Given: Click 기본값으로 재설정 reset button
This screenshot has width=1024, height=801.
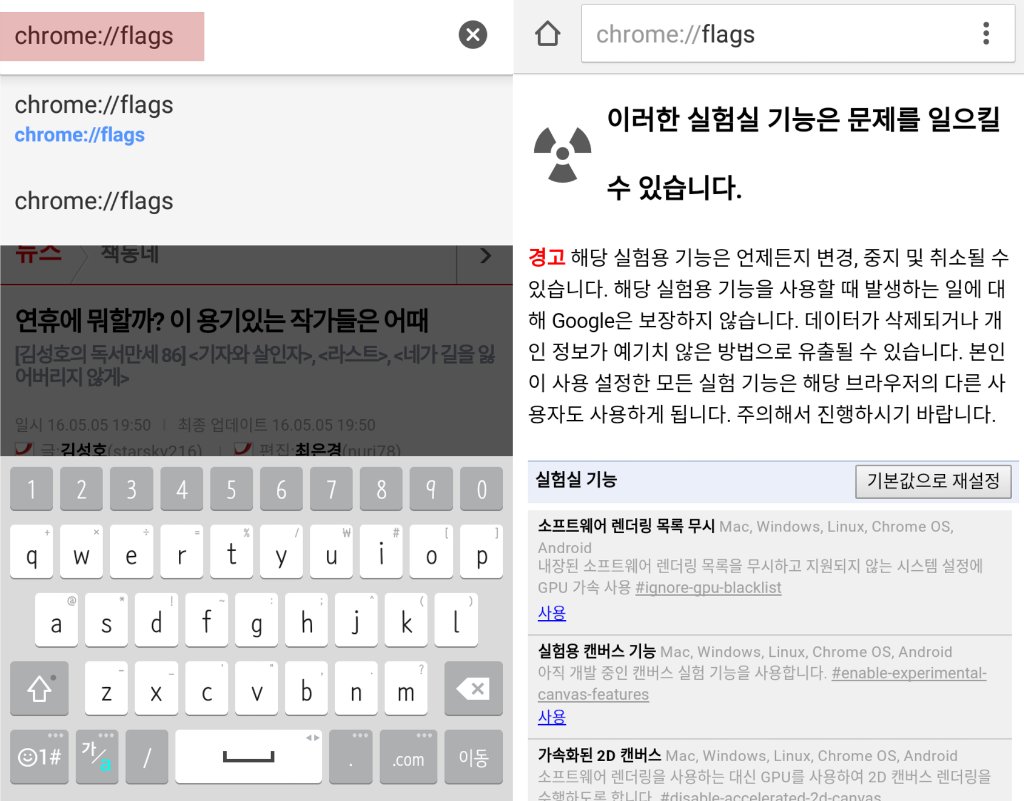Looking at the screenshot, I should click(x=933, y=481).
